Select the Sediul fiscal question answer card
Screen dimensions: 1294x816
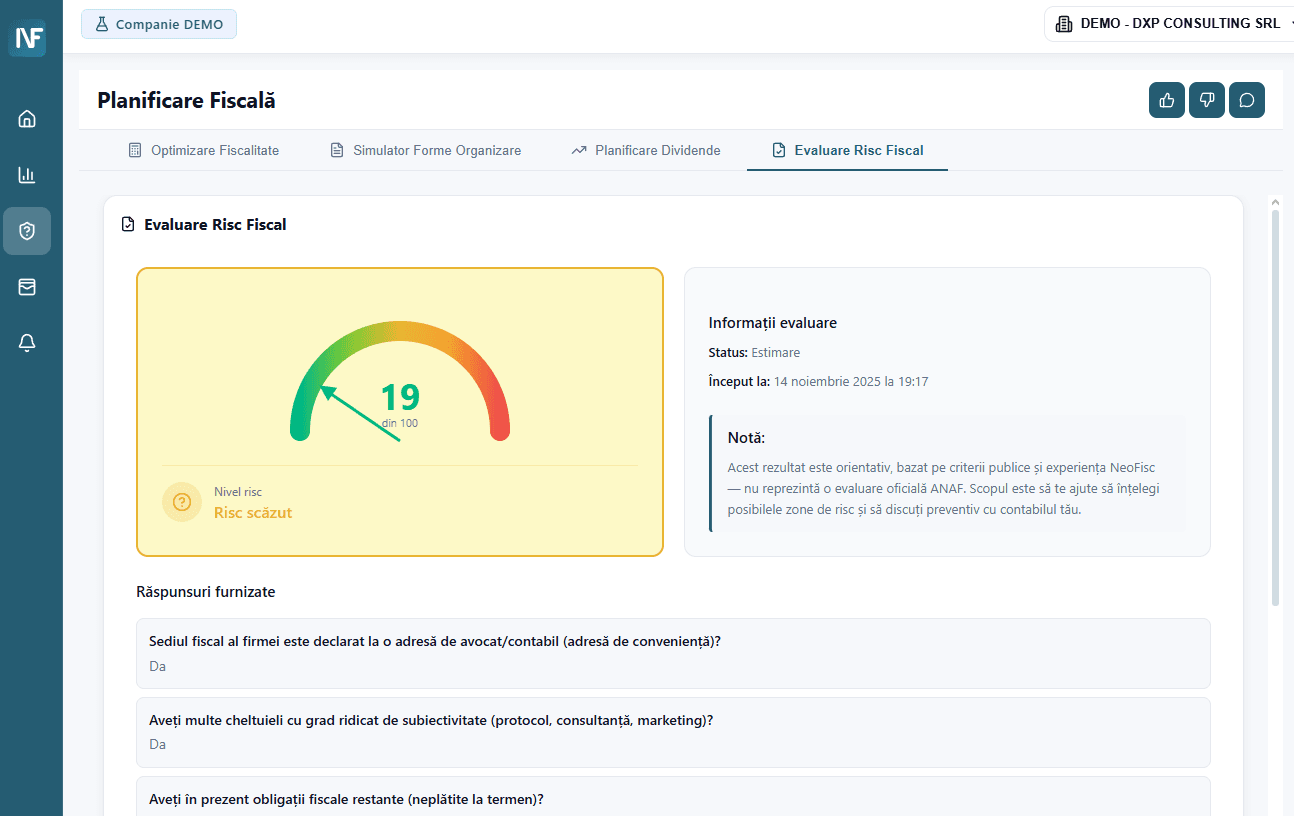point(673,653)
